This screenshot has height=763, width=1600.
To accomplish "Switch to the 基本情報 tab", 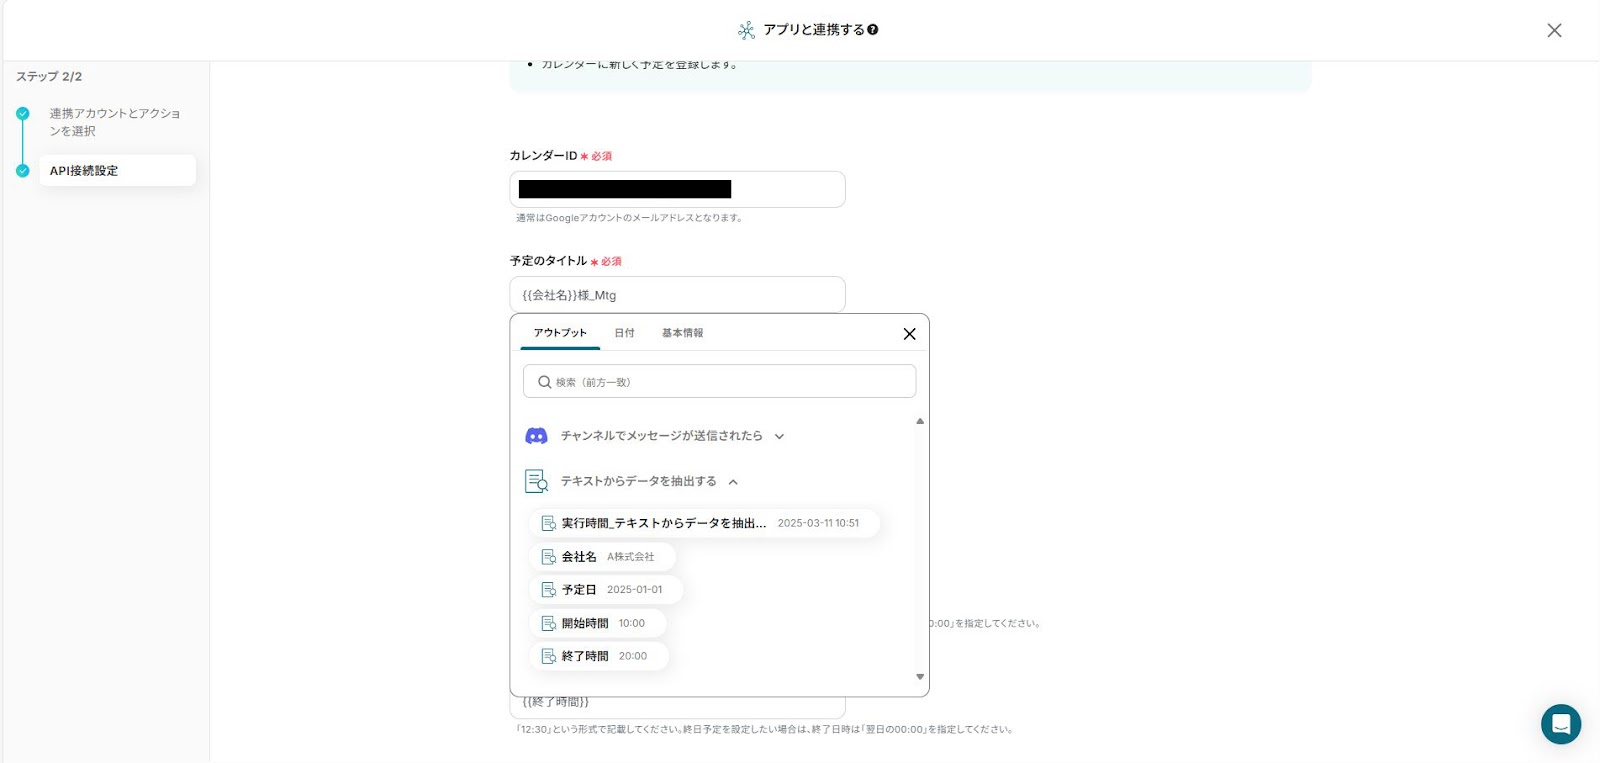I will click(x=682, y=333).
